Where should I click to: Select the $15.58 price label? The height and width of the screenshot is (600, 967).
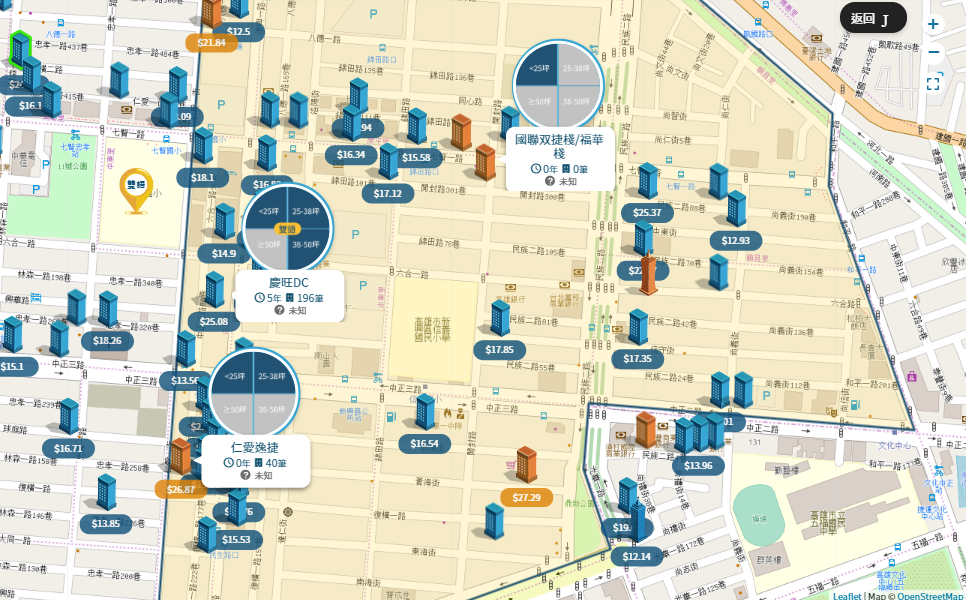point(416,158)
